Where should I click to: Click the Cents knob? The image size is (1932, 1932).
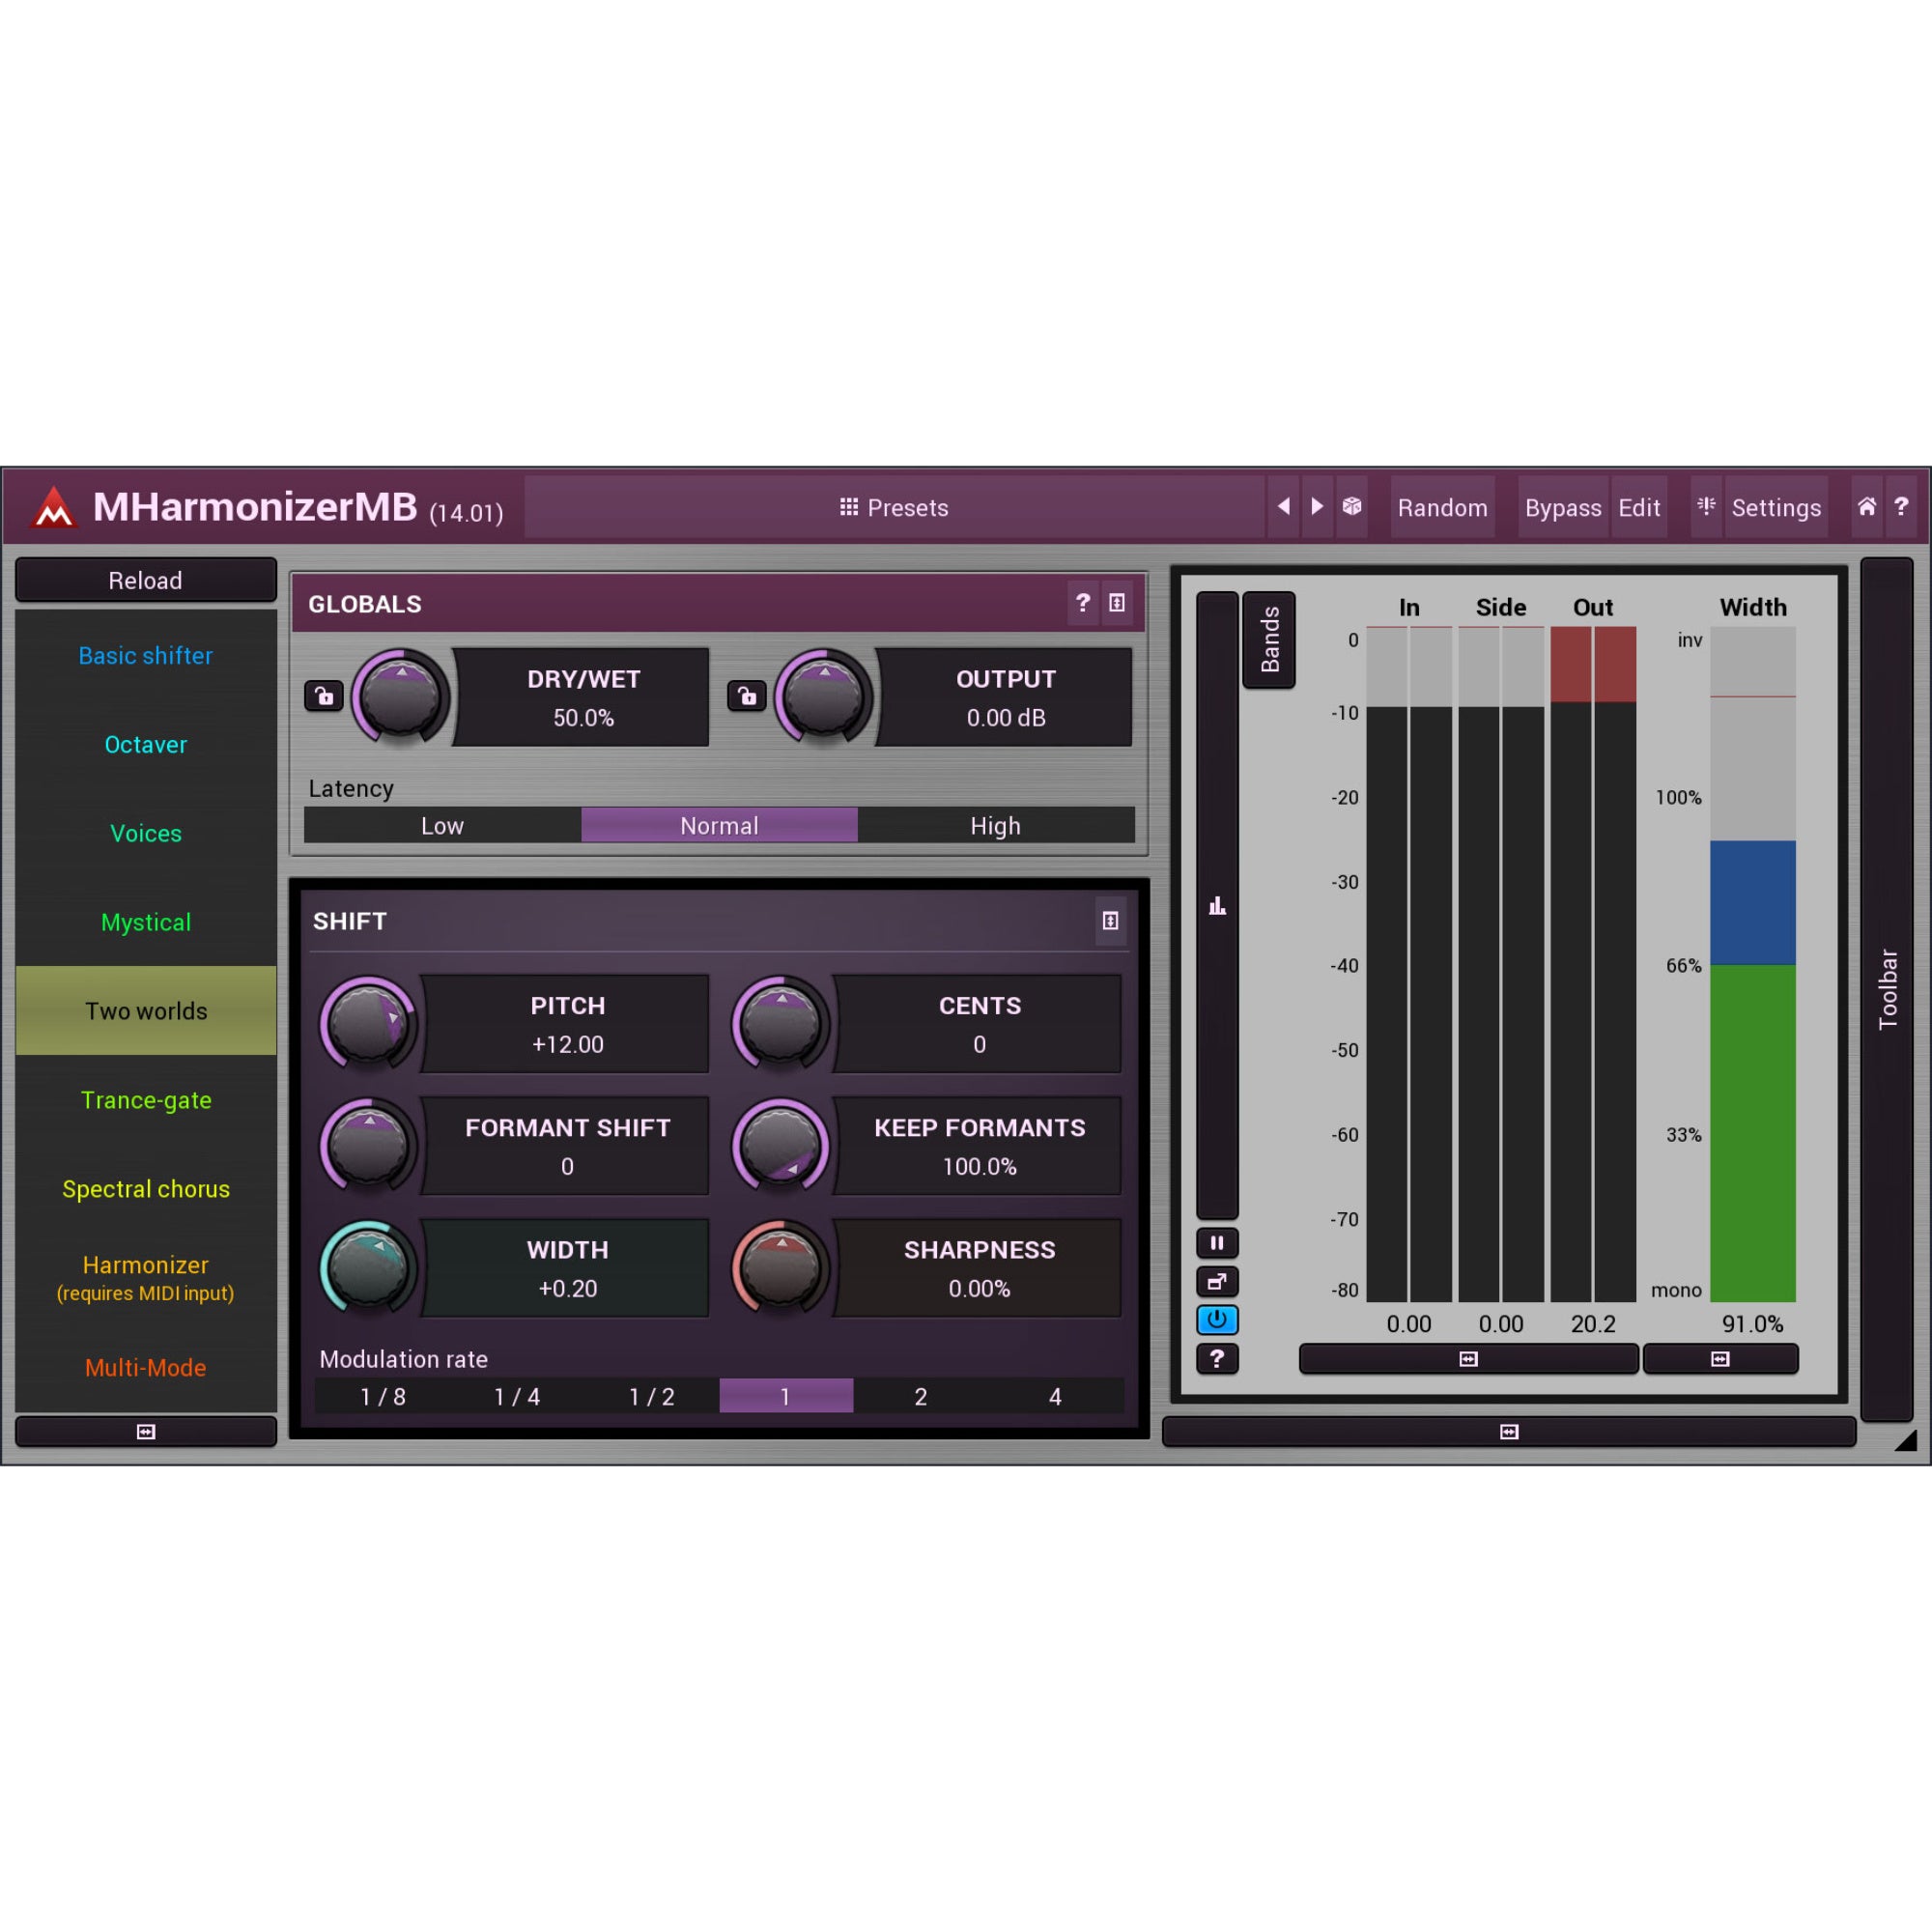781,1024
